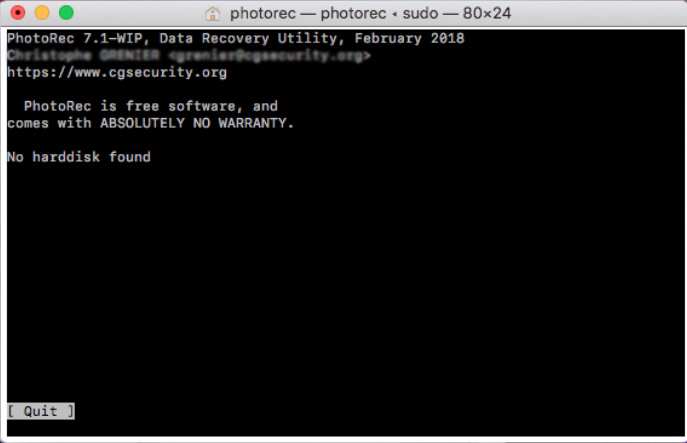Click the small triangle before 'sudo' in title
The image size is (687, 443).
point(394,14)
